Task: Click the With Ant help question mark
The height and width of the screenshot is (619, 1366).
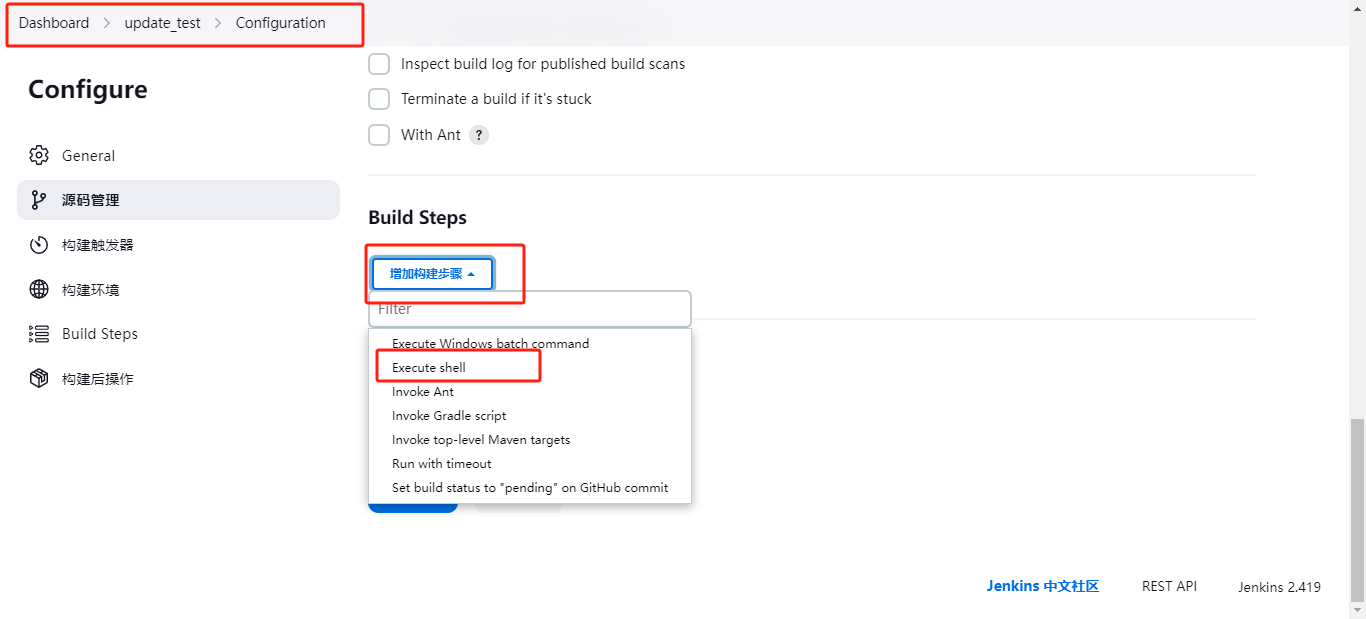Action: pyautogui.click(x=479, y=135)
